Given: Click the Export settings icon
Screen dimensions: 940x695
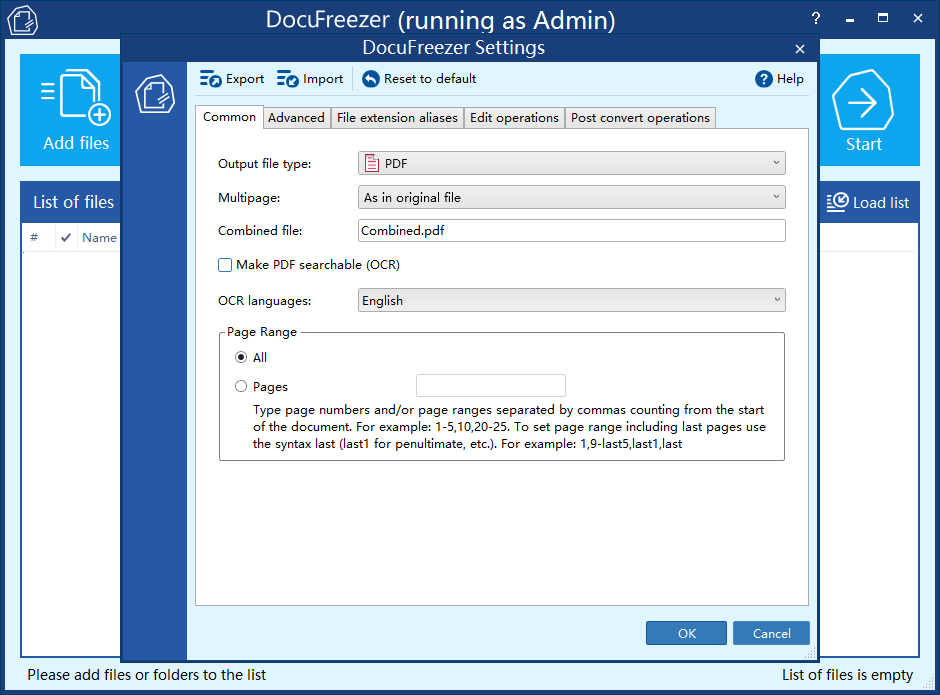Looking at the screenshot, I should pyautogui.click(x=210, y=79).
